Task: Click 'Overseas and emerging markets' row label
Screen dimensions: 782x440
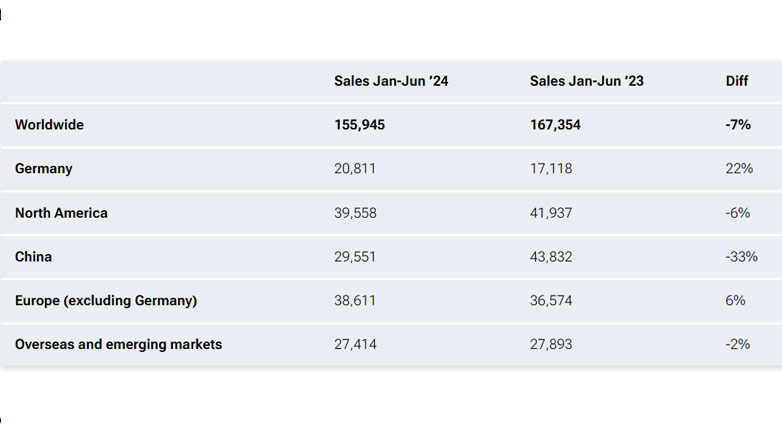Action: point(118,345)
